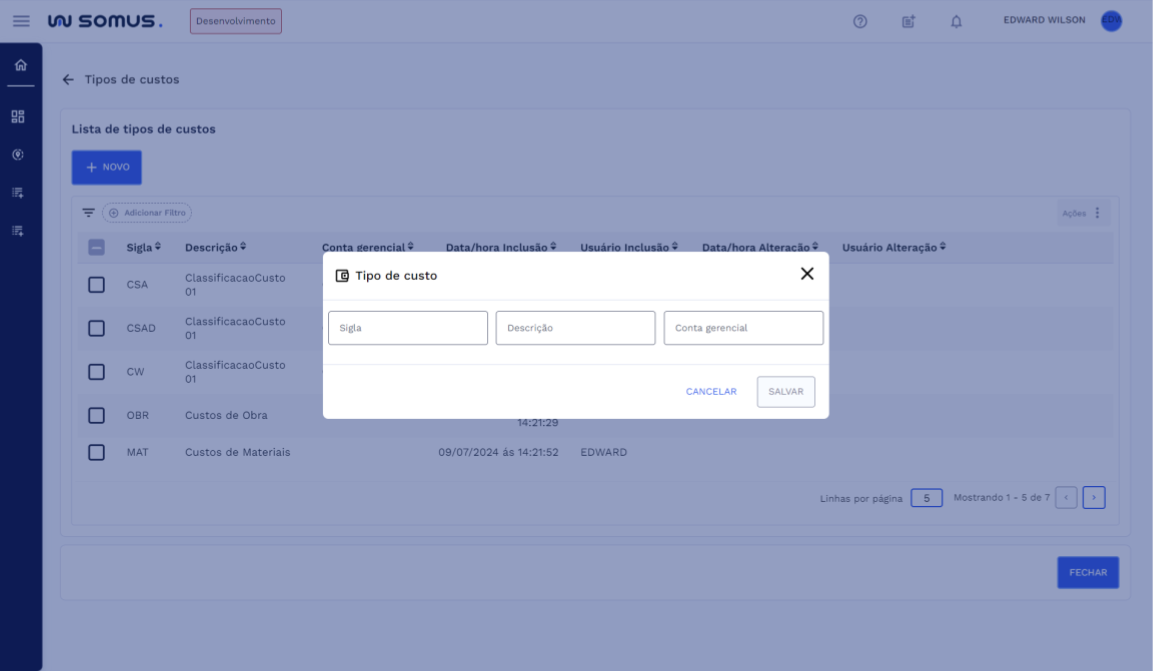The height and width of the screenshot is (672, 1154).
Task: Click the home icon in sidebar
Action: point(20,66)
